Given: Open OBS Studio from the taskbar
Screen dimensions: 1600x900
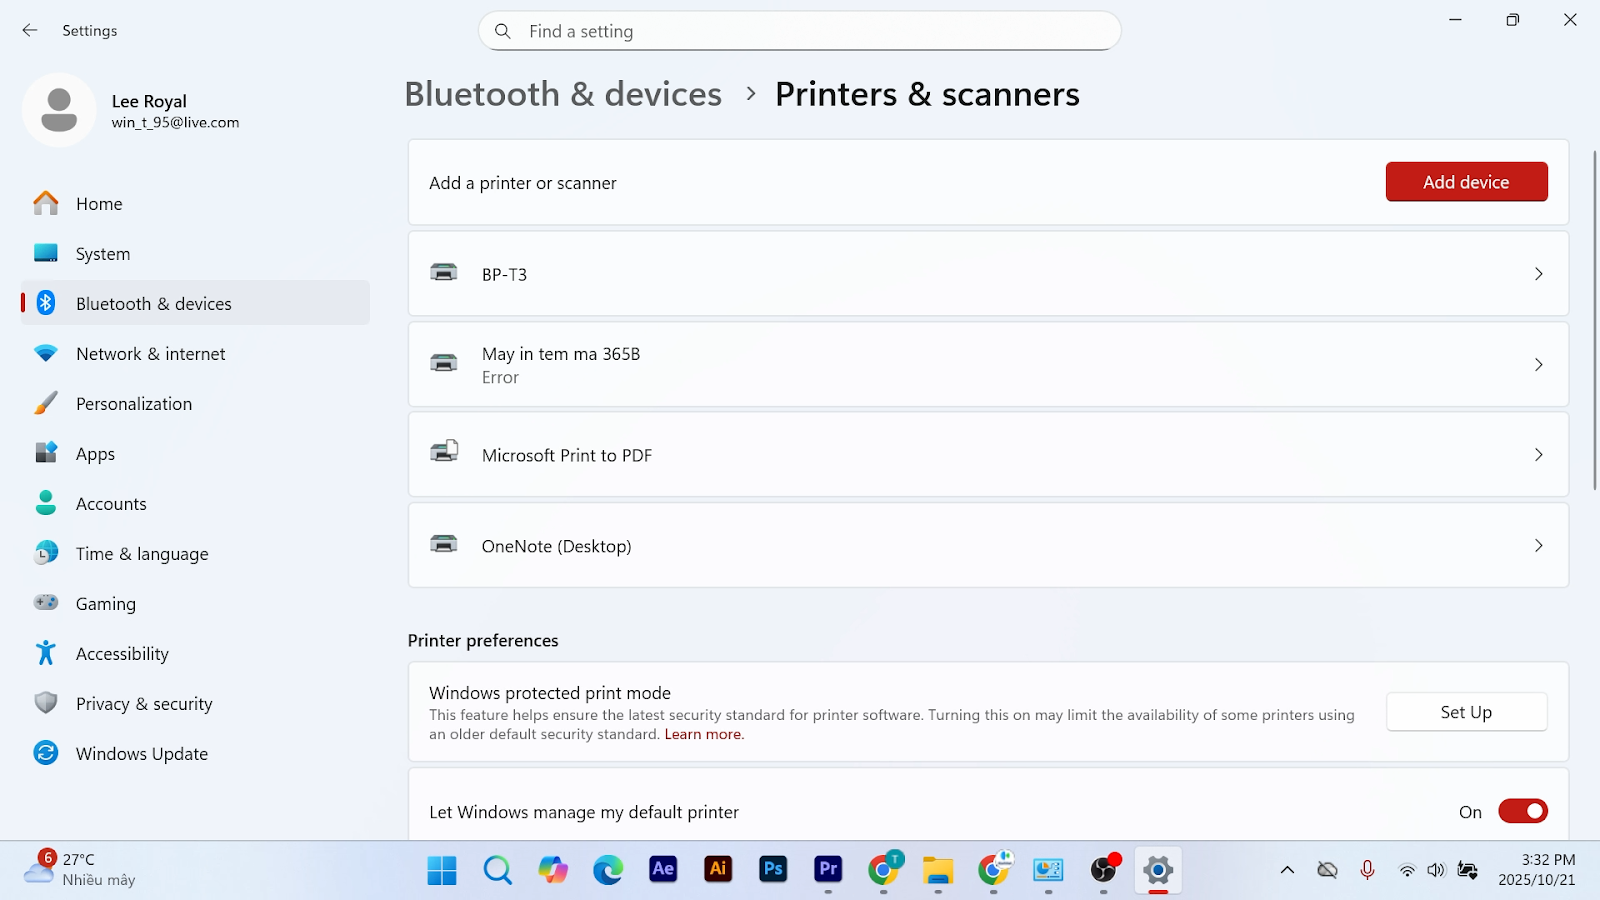Looking at the screenshot, I should point(1103,870).
